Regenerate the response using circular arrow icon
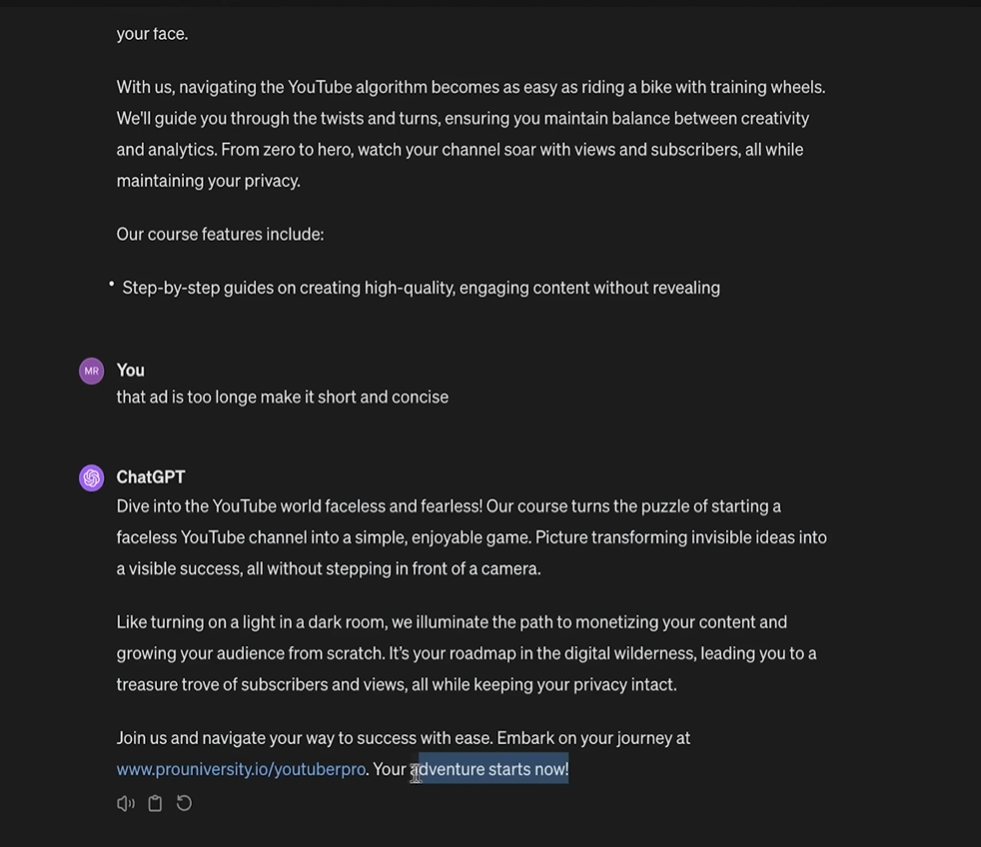The height and width of the screenshot is (847, 981). point(184,803)
